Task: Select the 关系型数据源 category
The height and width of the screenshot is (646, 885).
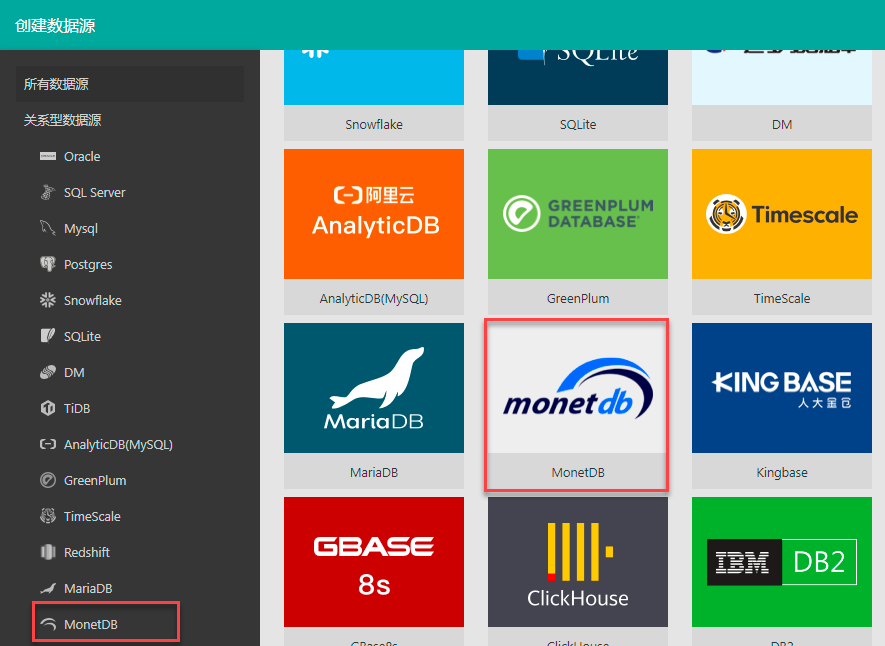Action: [x=63, y=121]
